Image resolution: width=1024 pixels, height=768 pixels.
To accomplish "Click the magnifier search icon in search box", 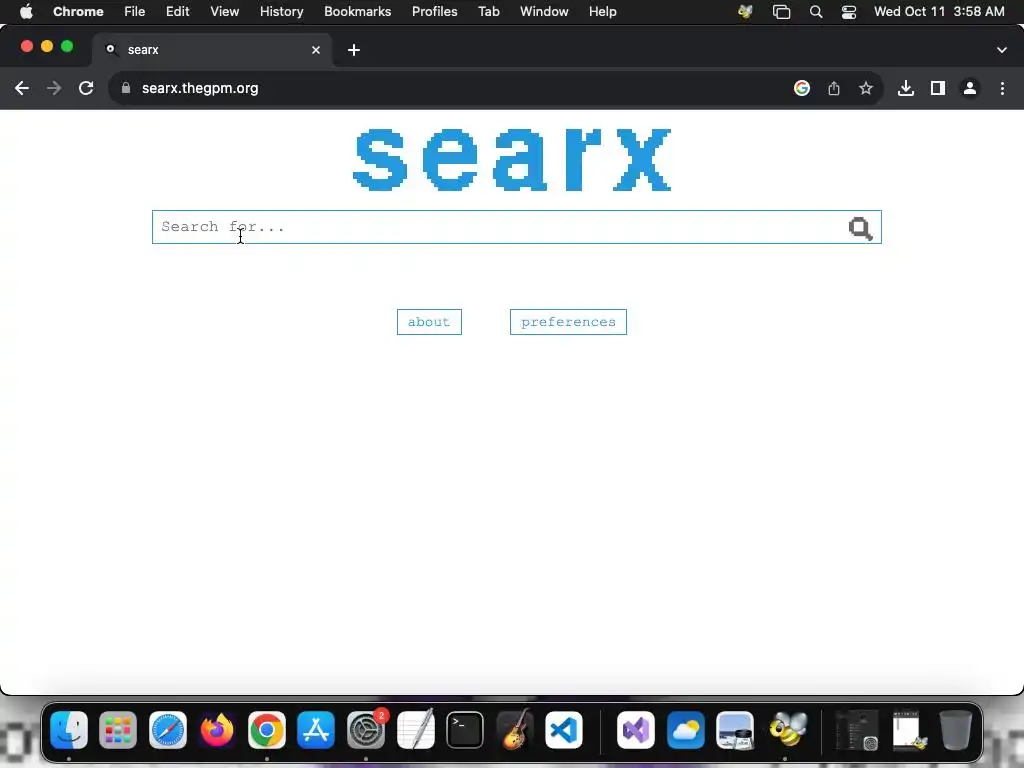I will pos(860,228).
